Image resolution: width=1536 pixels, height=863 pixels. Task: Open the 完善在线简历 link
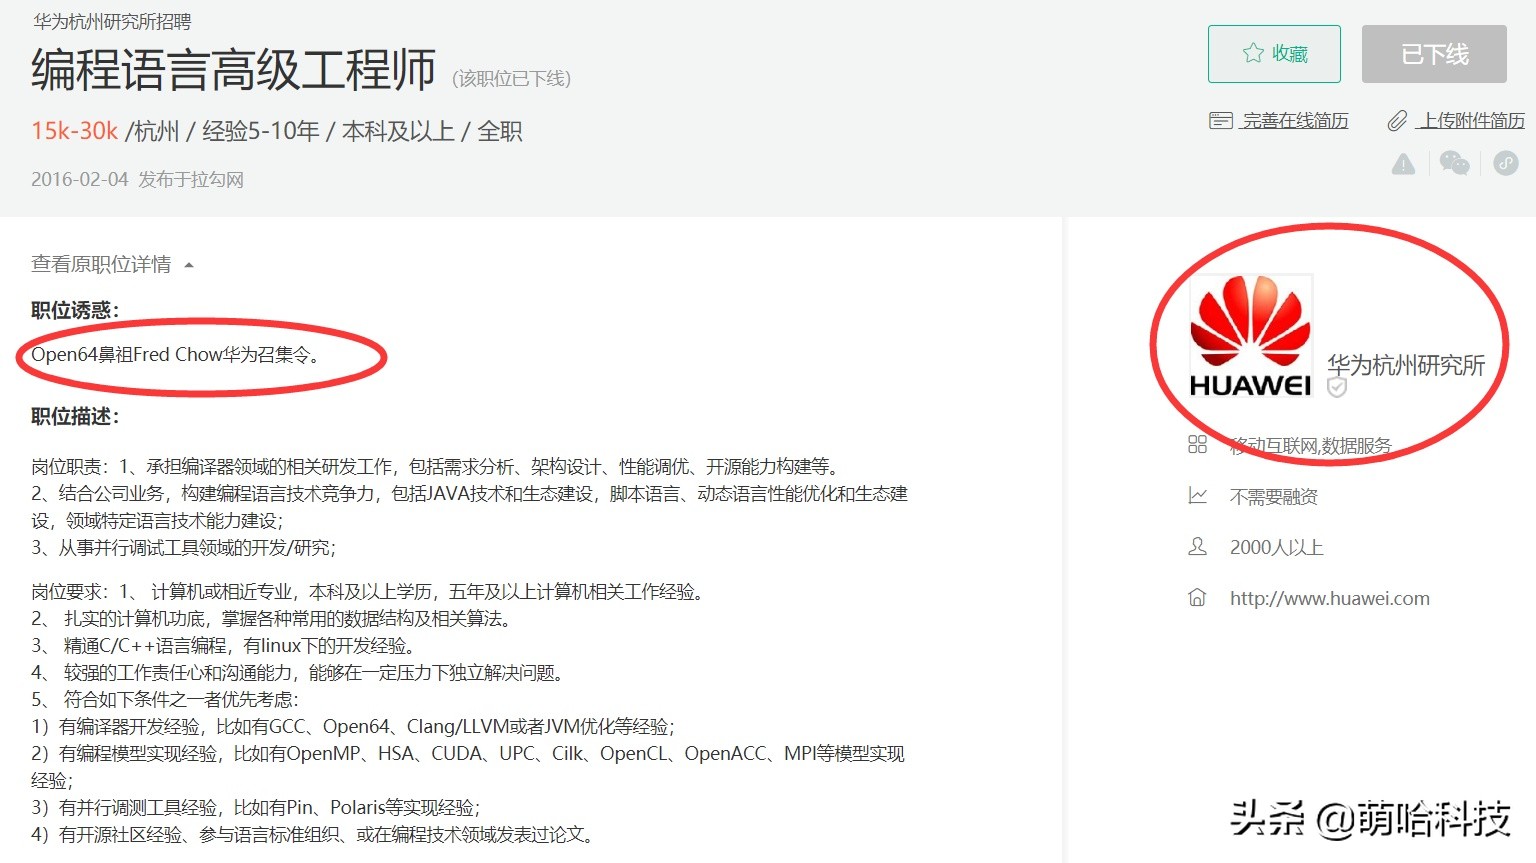pyautogui.click(x=1294, y=120)
